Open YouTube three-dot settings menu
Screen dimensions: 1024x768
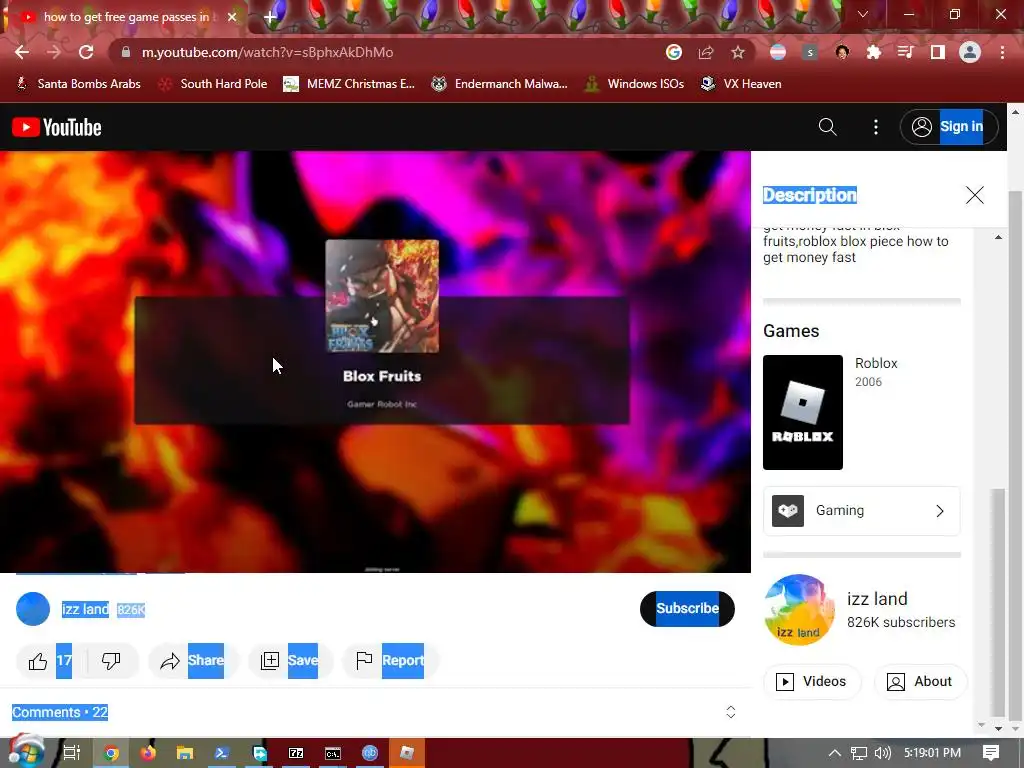tap(876, 127)
